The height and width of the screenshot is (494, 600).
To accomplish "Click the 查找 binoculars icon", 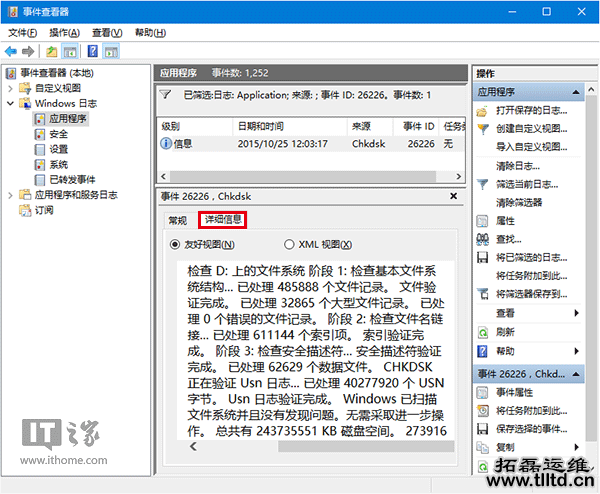I will pos(483,239).
